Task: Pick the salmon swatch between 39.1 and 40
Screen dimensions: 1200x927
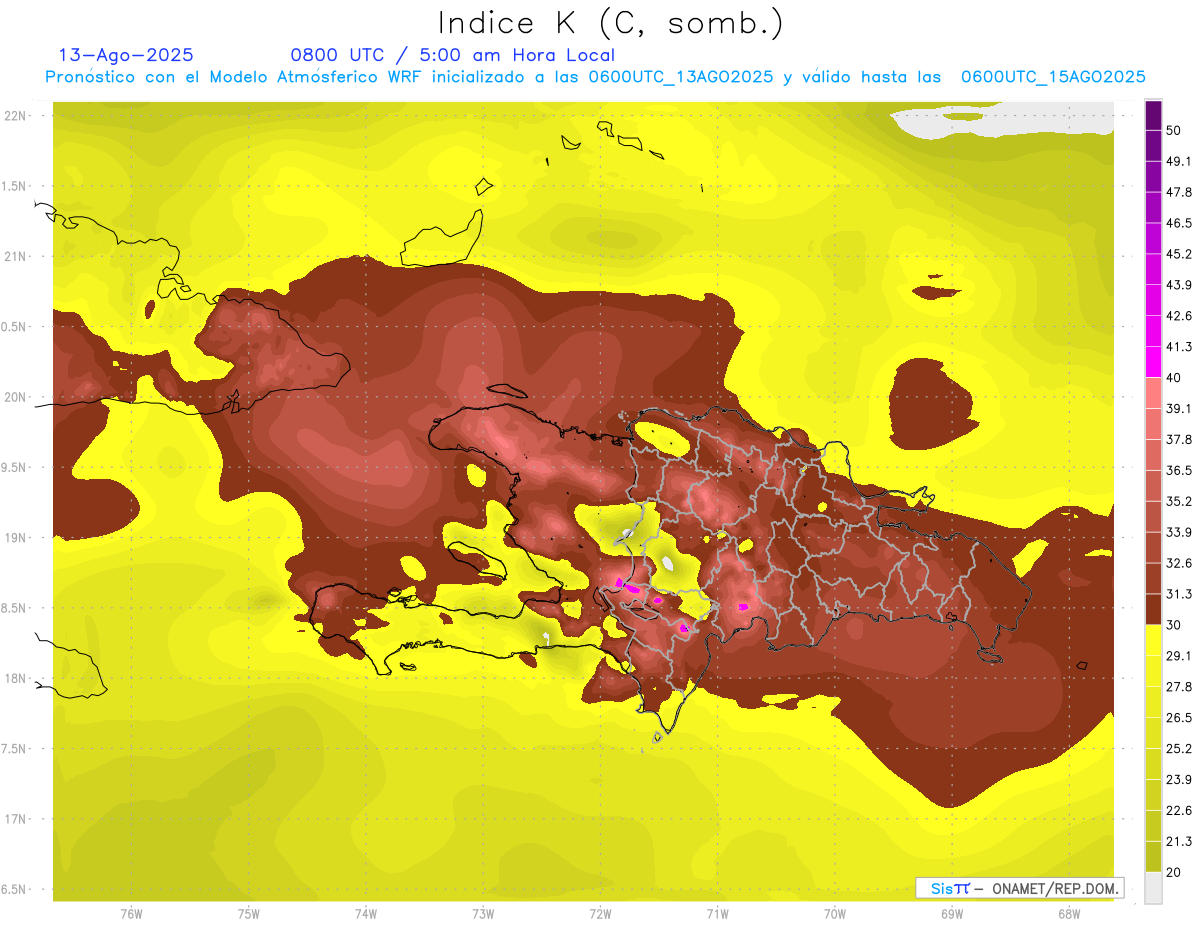Action: pyautogui.click(x=1153, y=393)
